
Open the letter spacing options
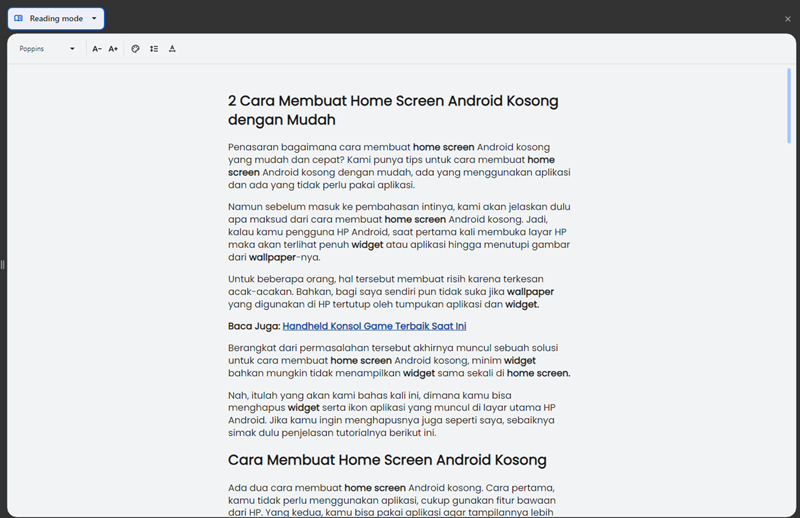point(172,48)
